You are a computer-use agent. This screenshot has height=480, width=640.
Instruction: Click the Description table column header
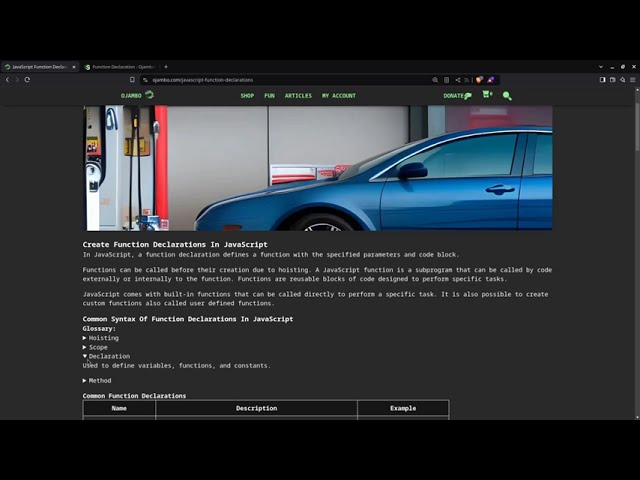click(256, 408)
